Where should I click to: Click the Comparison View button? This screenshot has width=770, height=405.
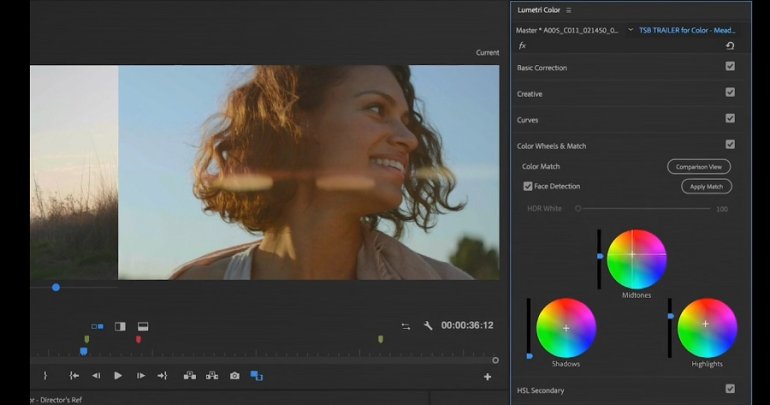pos(699,167)
